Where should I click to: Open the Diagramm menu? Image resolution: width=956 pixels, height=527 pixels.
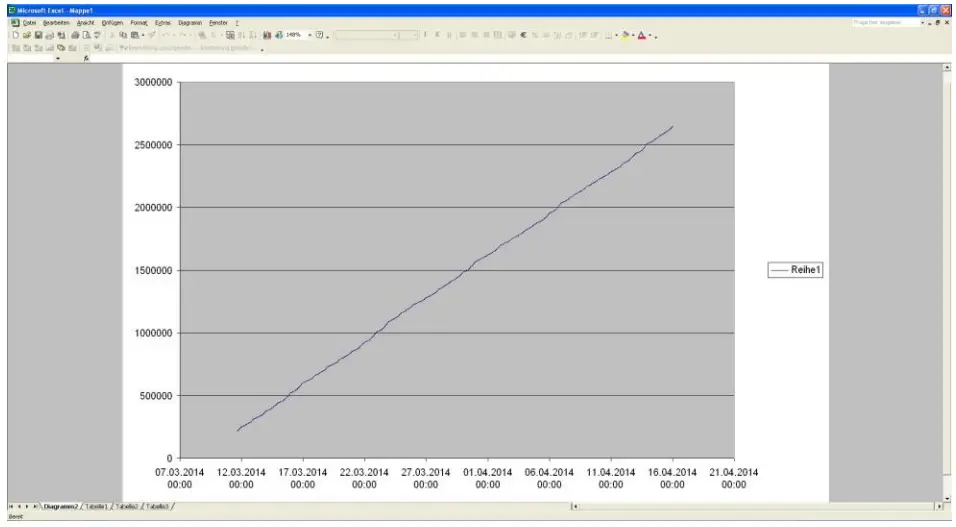click(190, 23)
